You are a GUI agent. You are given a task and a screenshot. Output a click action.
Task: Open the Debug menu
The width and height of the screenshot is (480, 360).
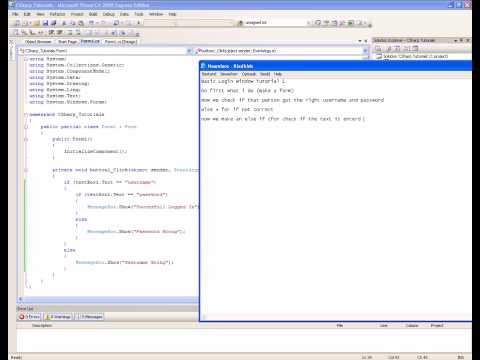(x=109, y=14)
